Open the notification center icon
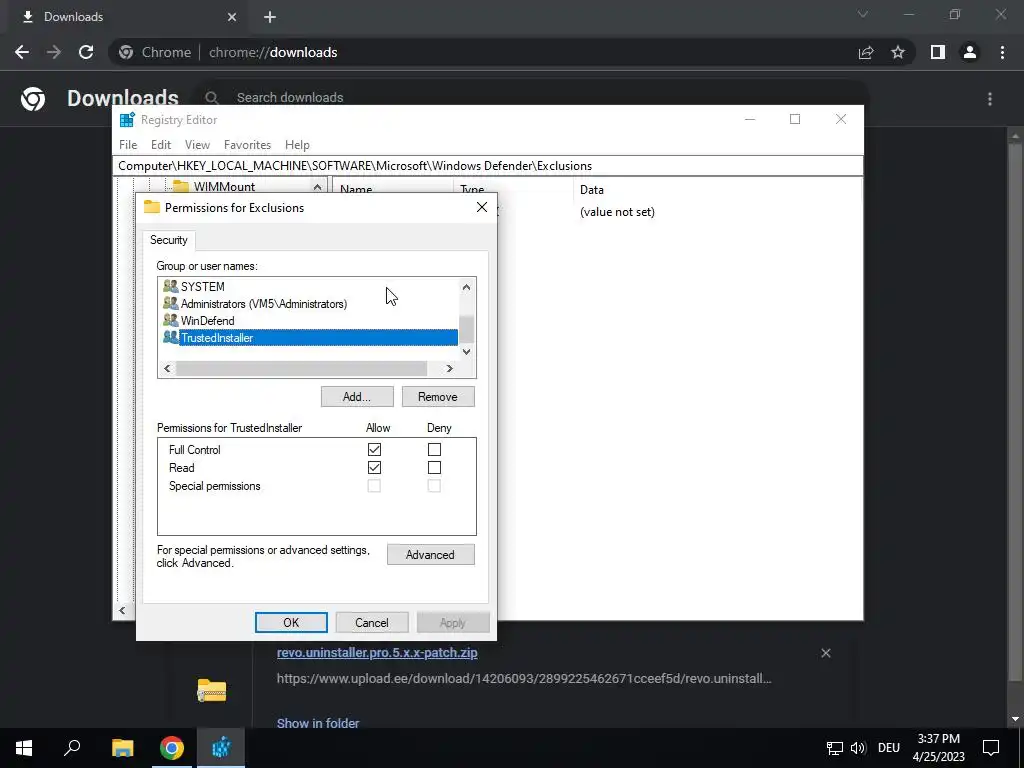The image size is (1024, 768). point(991,748)
